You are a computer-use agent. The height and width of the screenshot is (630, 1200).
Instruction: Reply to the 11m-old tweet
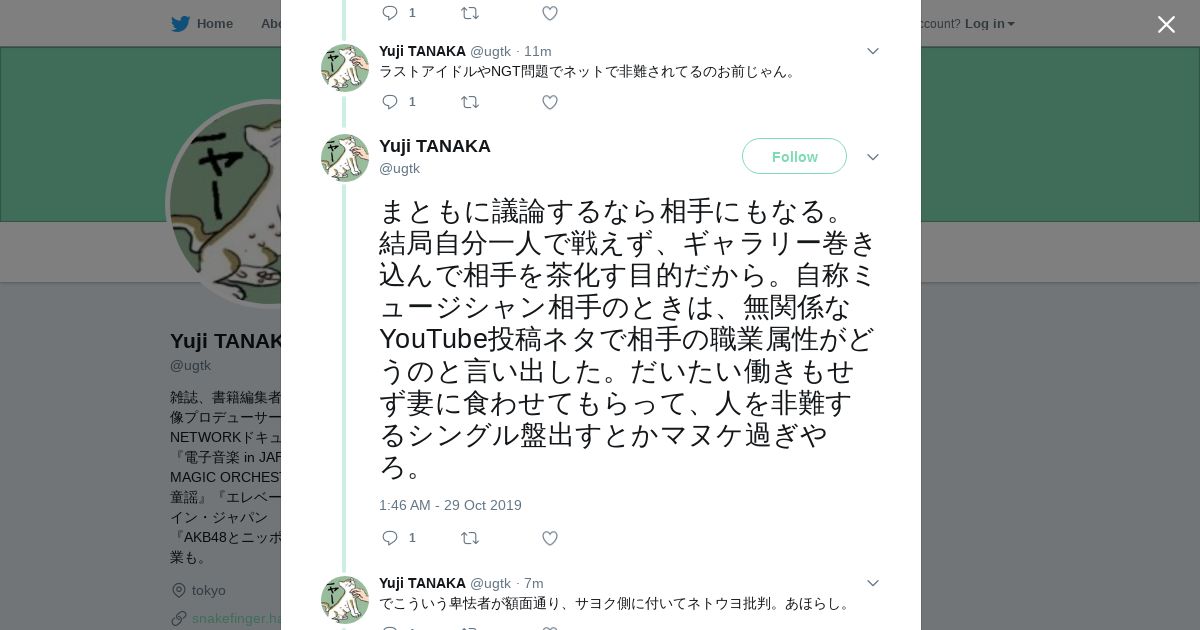(x=390, y=102)
